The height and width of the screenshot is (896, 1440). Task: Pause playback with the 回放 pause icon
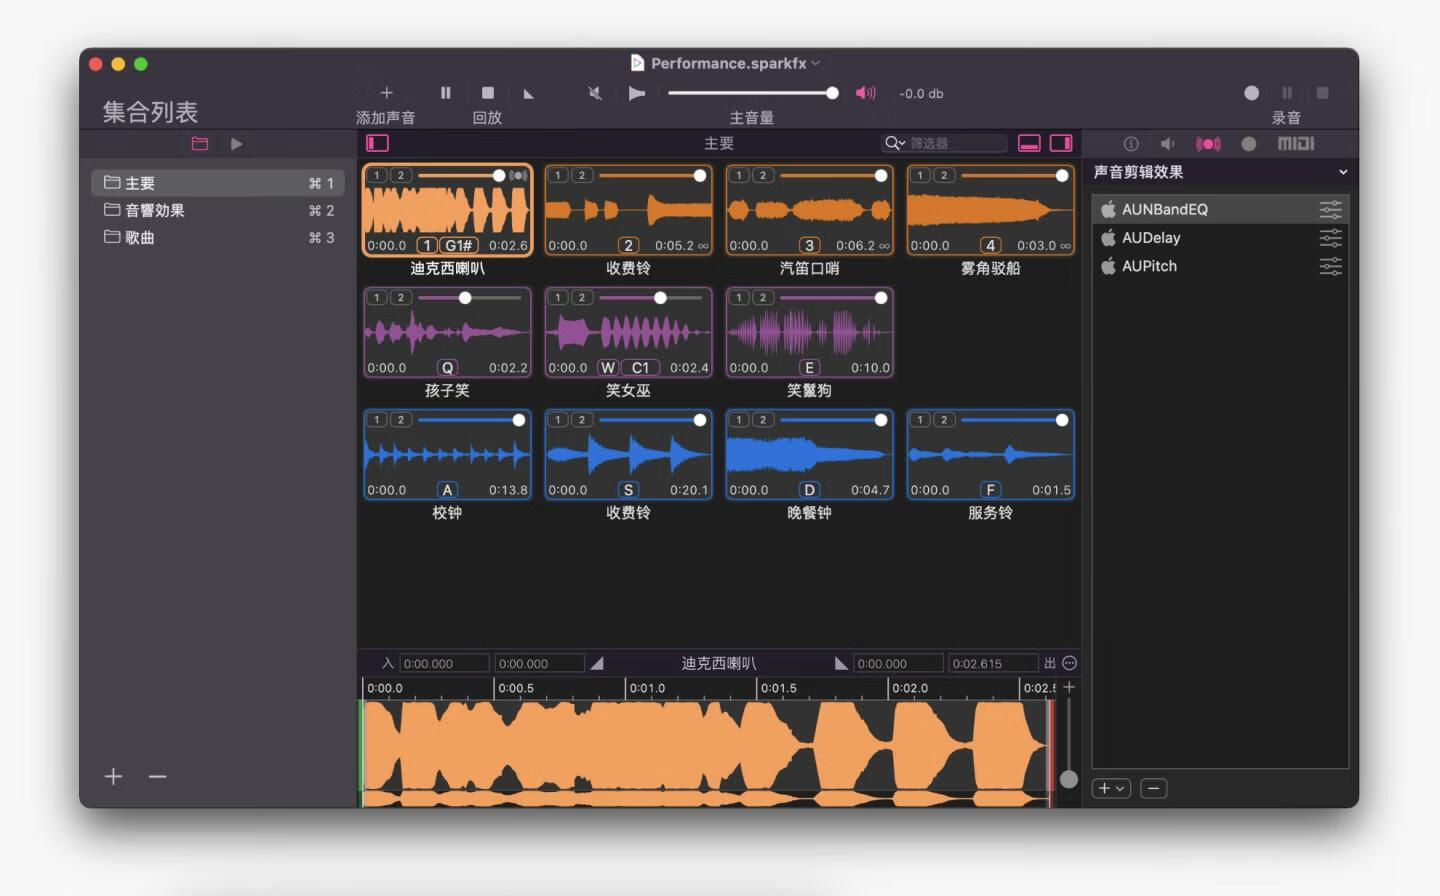click(446, 93)
